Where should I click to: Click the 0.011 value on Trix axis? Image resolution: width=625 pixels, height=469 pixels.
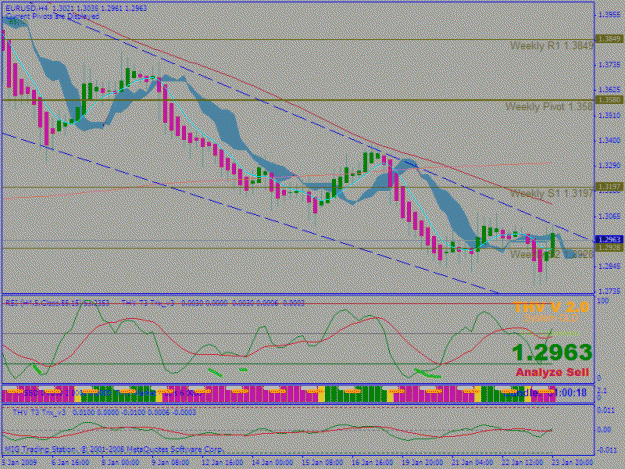point(607,410)
